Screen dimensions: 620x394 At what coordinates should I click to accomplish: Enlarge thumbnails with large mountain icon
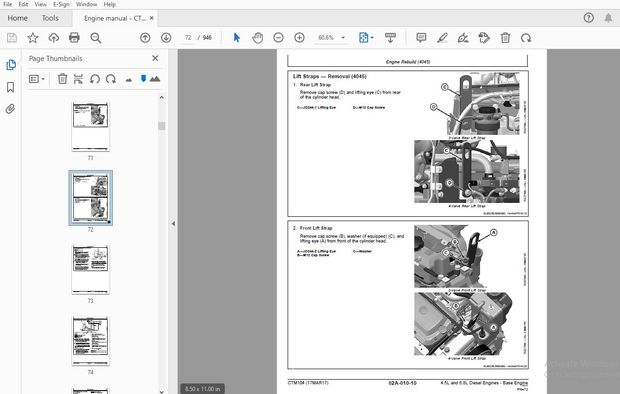(x=155, y=79)
